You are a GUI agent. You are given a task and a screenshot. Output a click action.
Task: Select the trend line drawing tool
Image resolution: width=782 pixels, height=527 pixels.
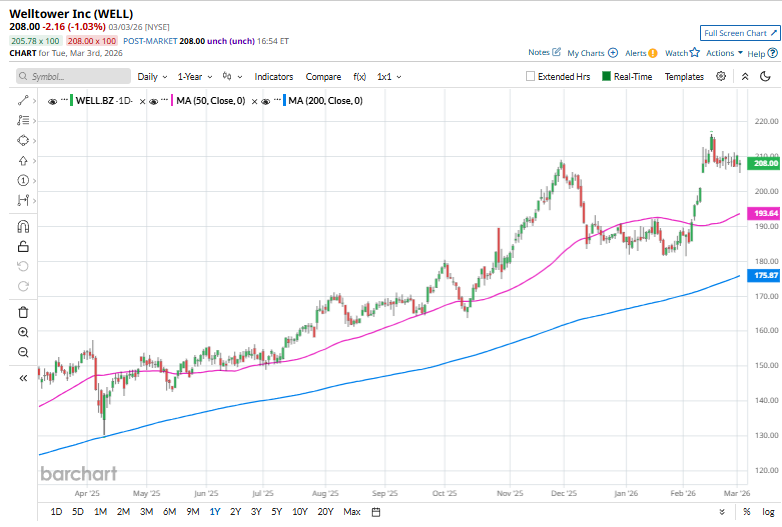[23, 101]
